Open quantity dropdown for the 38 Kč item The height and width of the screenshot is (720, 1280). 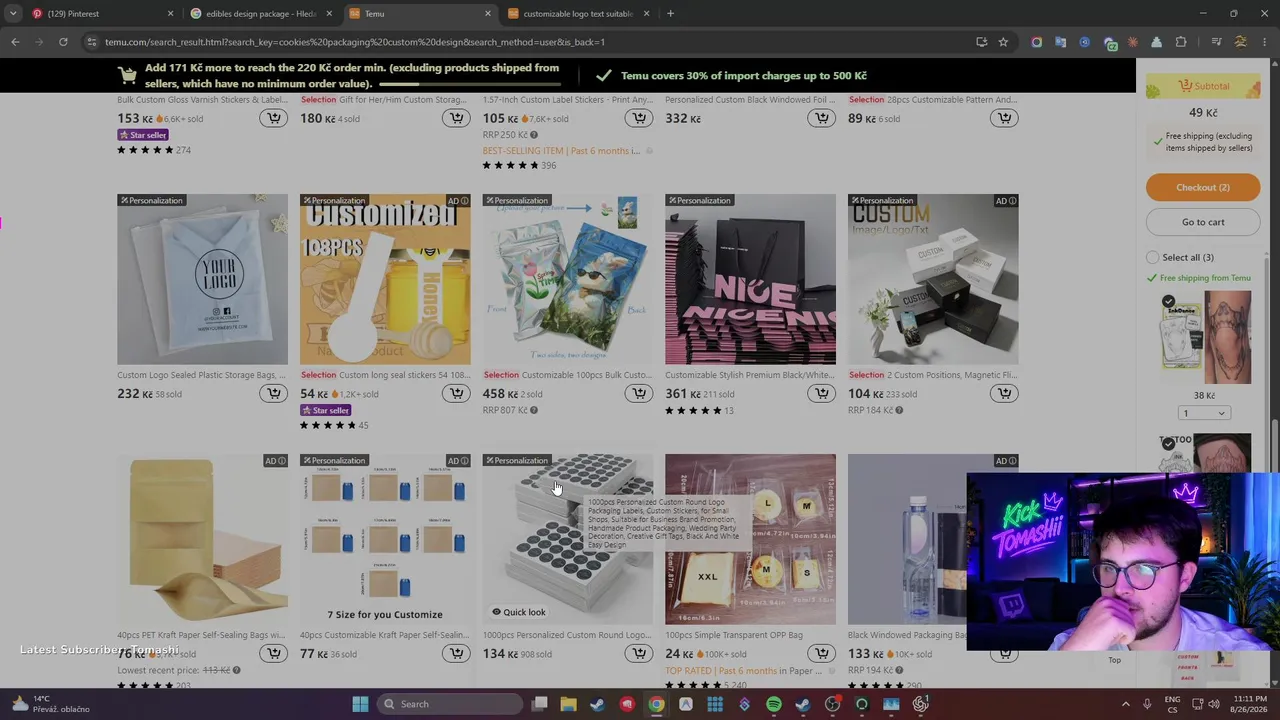(1203, 413)
